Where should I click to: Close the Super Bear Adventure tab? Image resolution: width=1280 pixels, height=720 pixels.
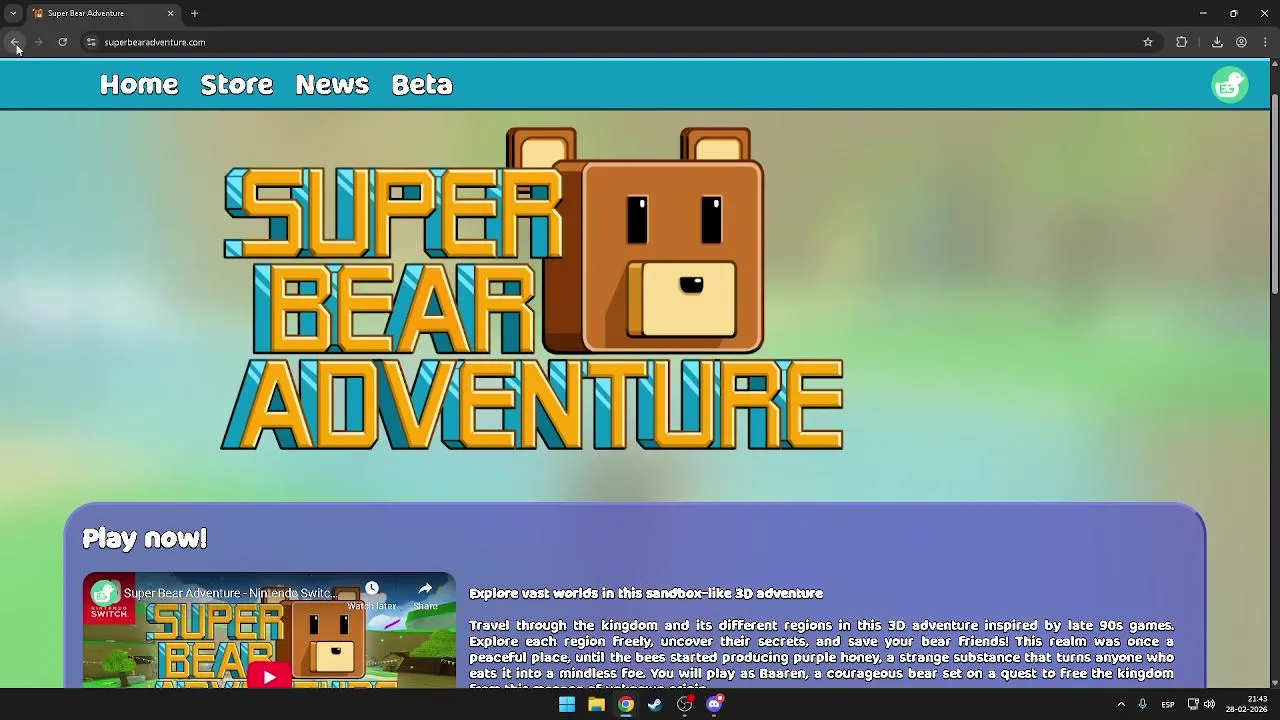170,13
